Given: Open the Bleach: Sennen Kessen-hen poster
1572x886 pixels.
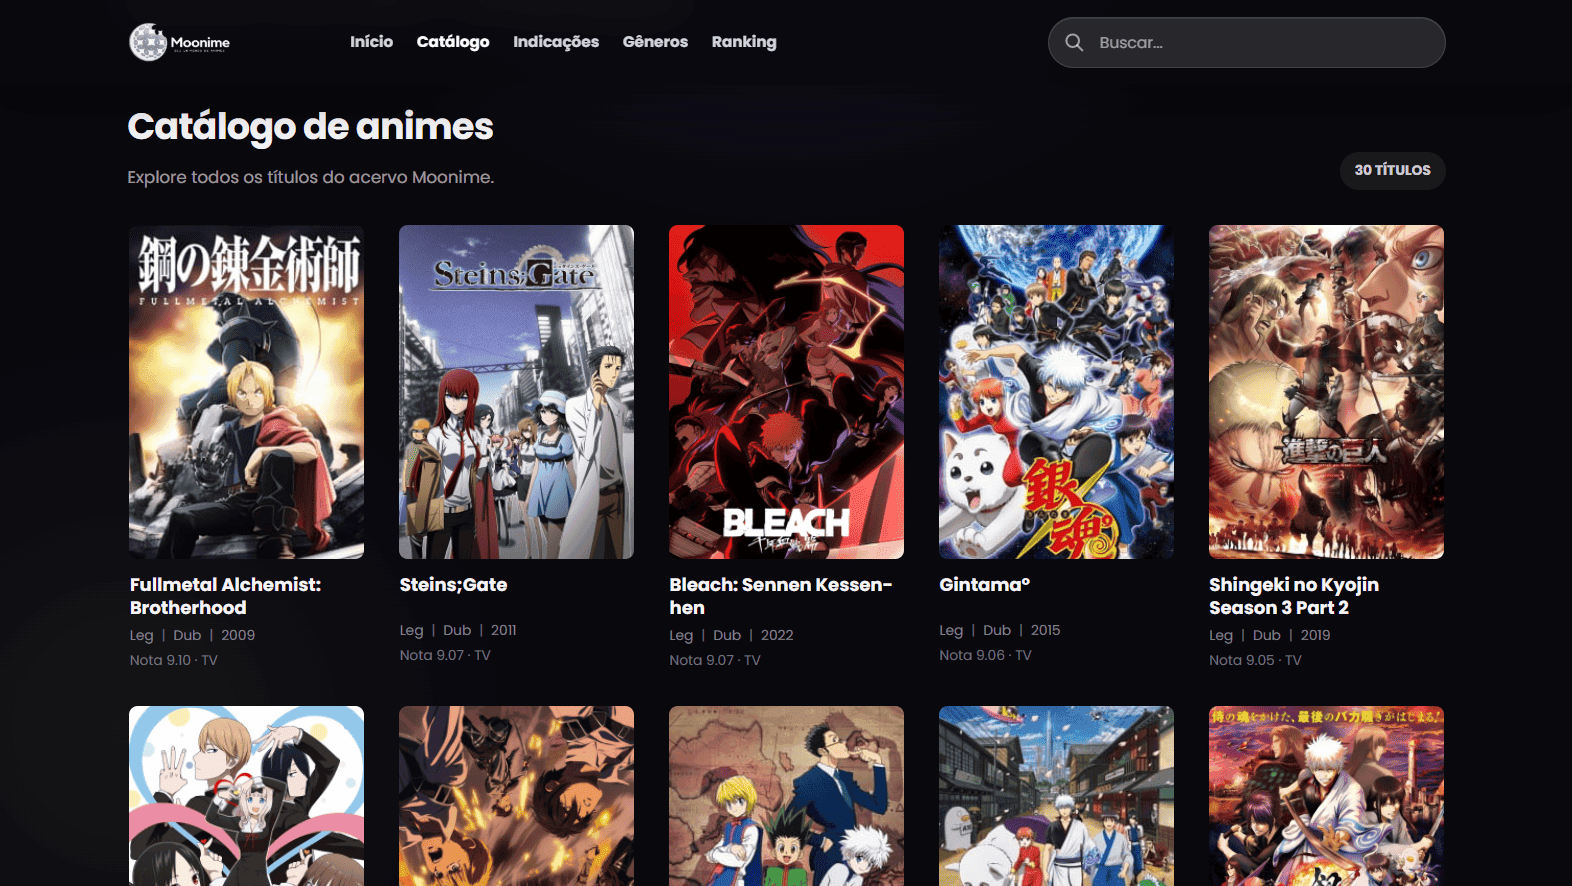Looking at the screenshot, I should click(786, 392).
